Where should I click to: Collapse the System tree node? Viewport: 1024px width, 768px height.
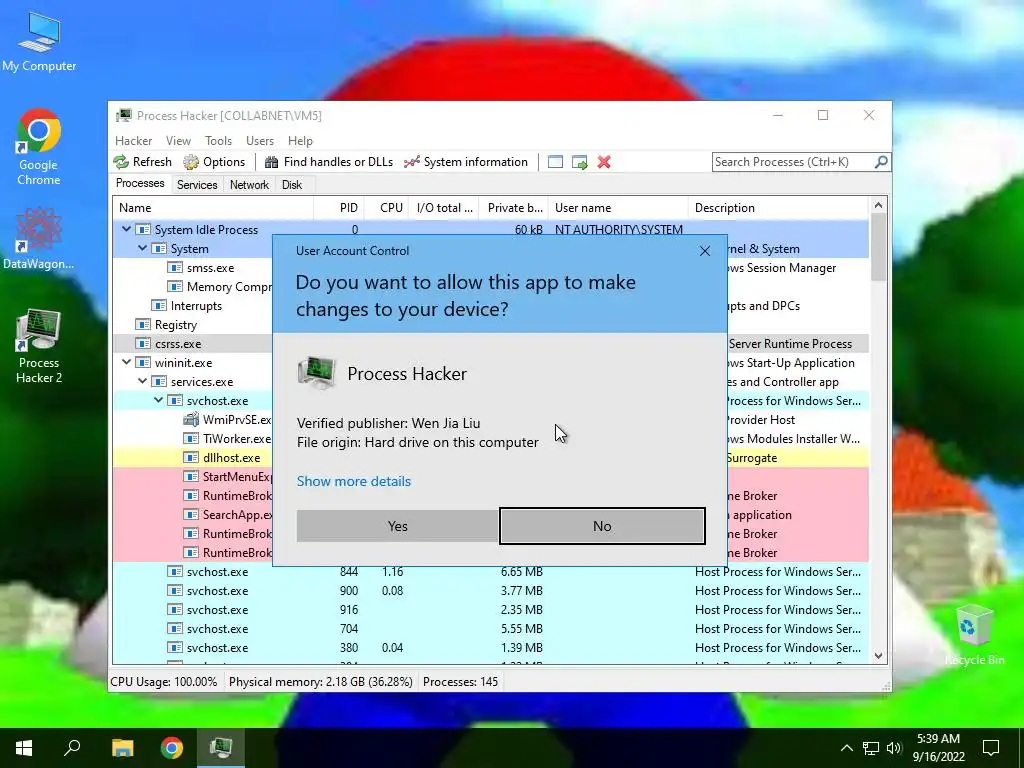click(142, 248)
